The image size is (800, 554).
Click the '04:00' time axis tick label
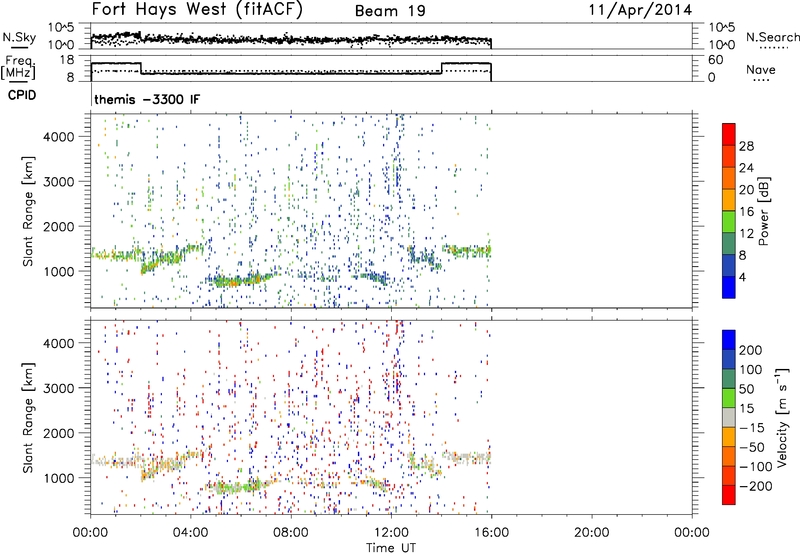click(x=190, y=533)
